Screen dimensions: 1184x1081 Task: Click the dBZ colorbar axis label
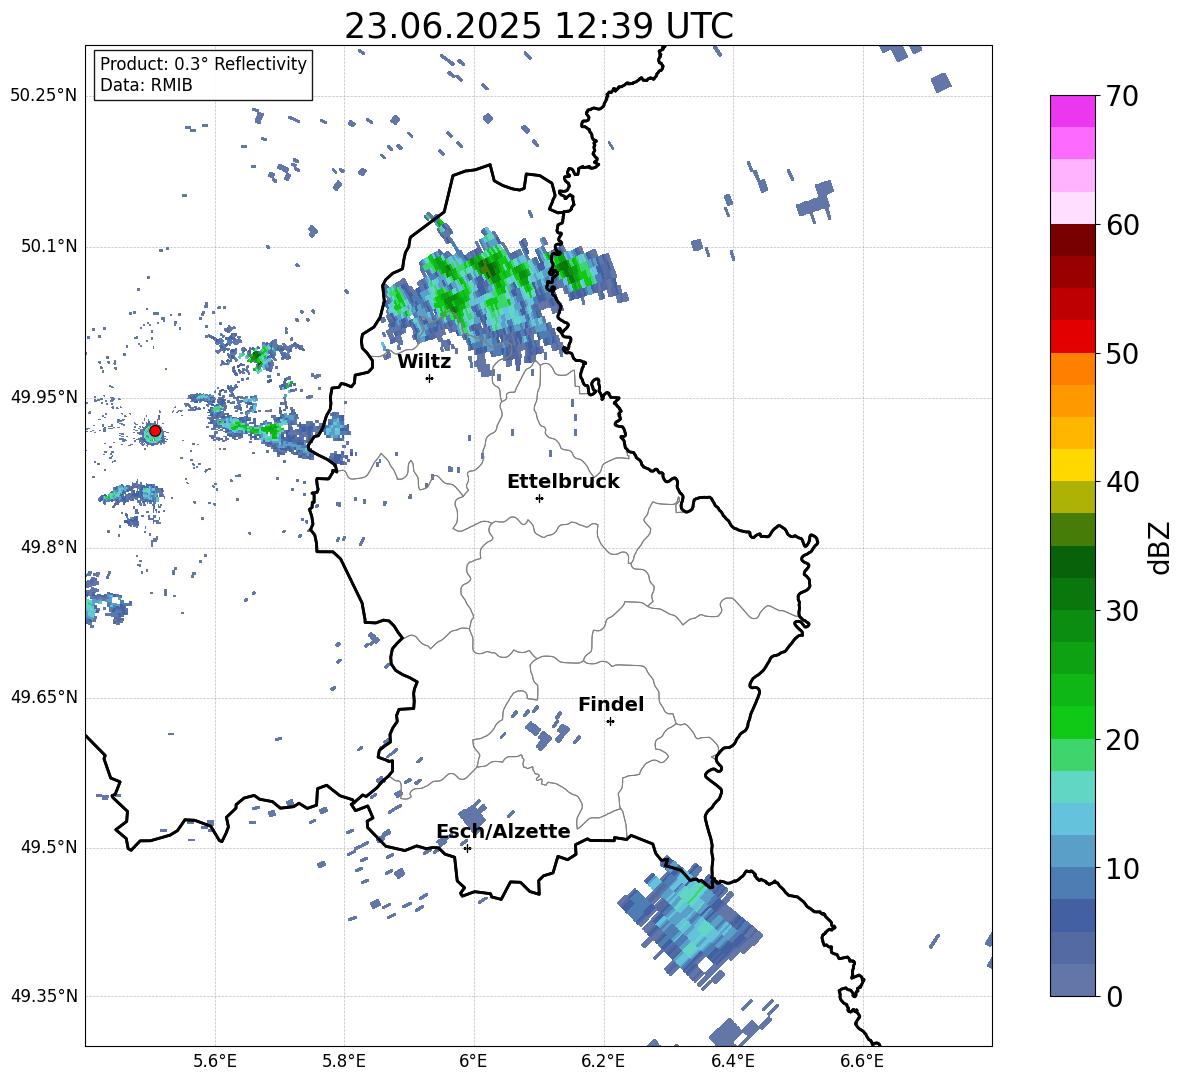pyautogui.click(x=1159, y=547)
